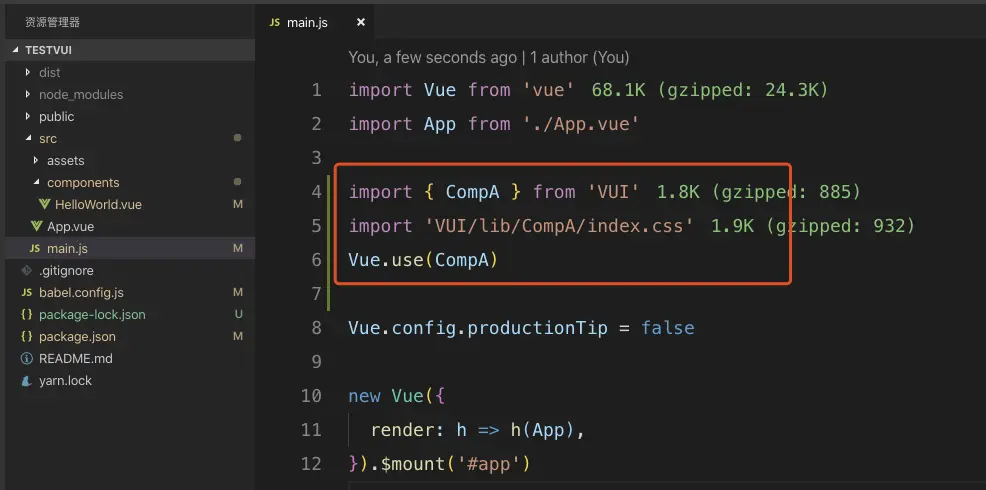Click the git icon beside .gitignore
Viewport: 986px width, 490px height.
26,270
